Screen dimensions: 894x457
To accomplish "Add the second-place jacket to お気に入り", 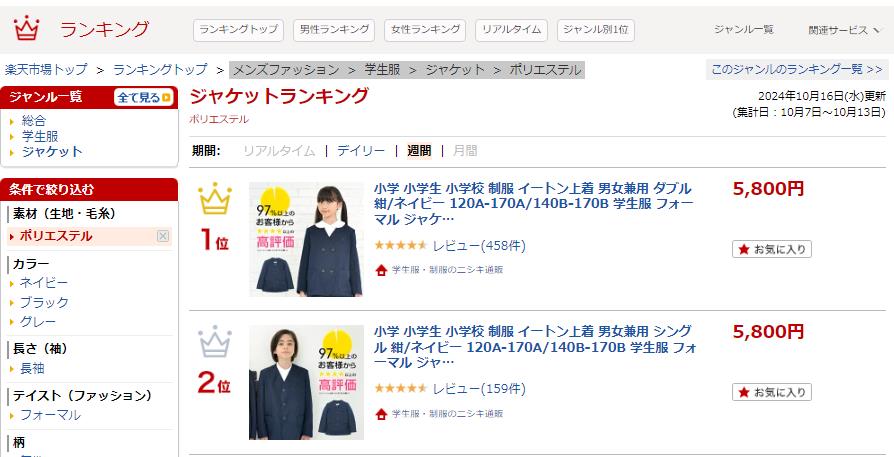I will point(772,392).
